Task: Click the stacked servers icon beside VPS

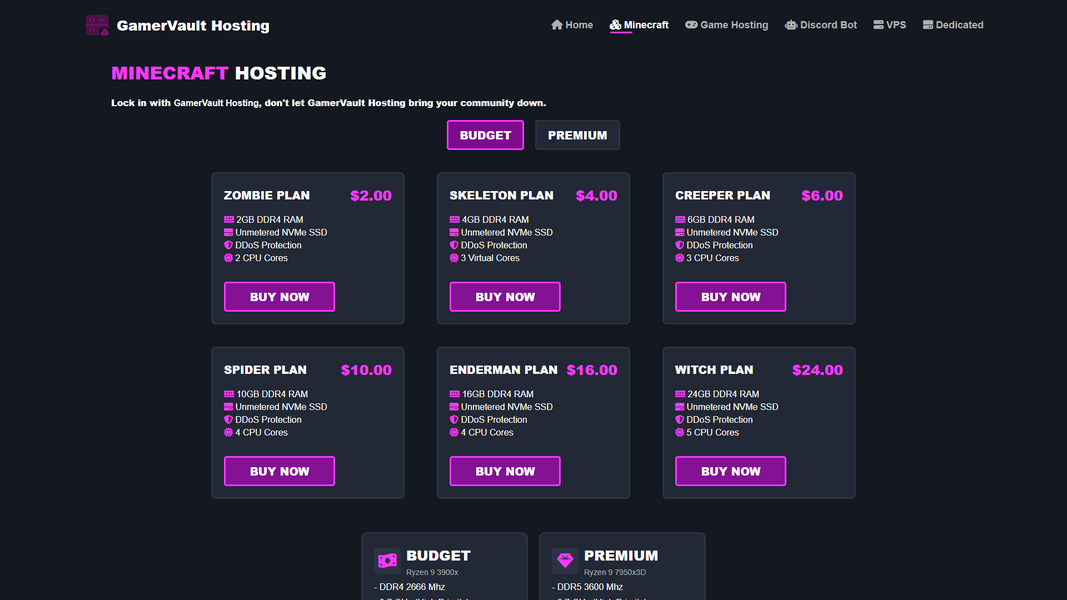Action: click(877, 24)
